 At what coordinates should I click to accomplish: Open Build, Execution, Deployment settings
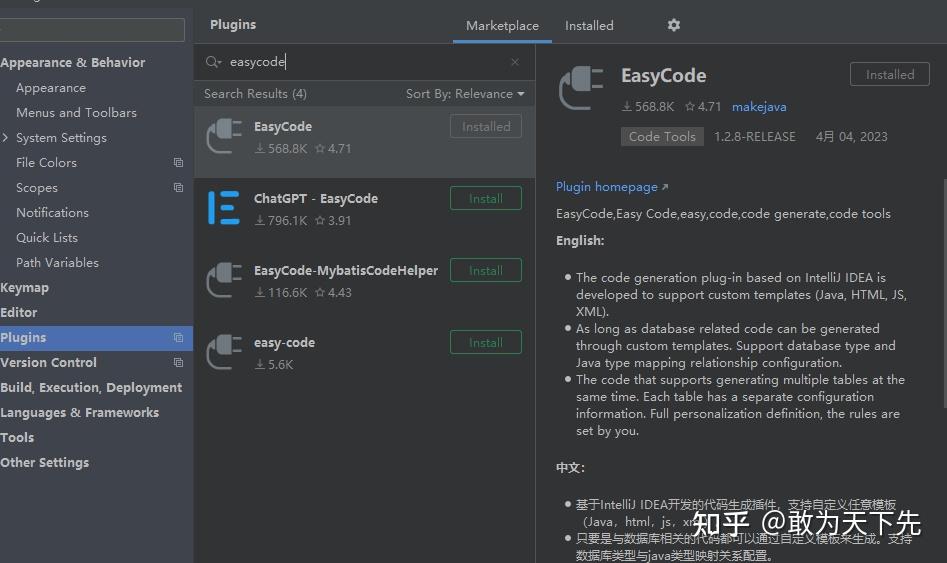[x=91, y=387]
